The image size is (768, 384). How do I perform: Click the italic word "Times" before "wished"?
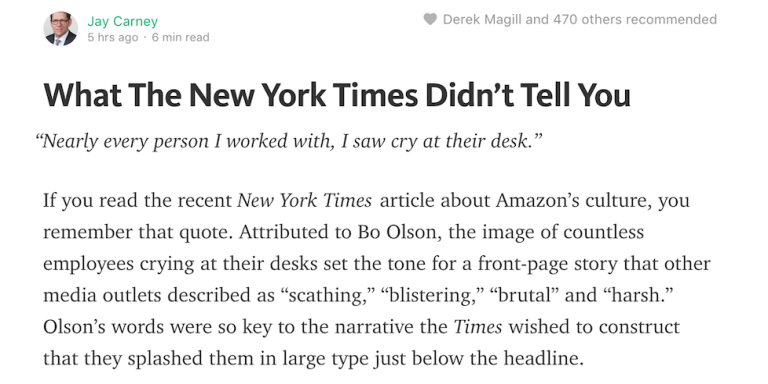point(478,327)
